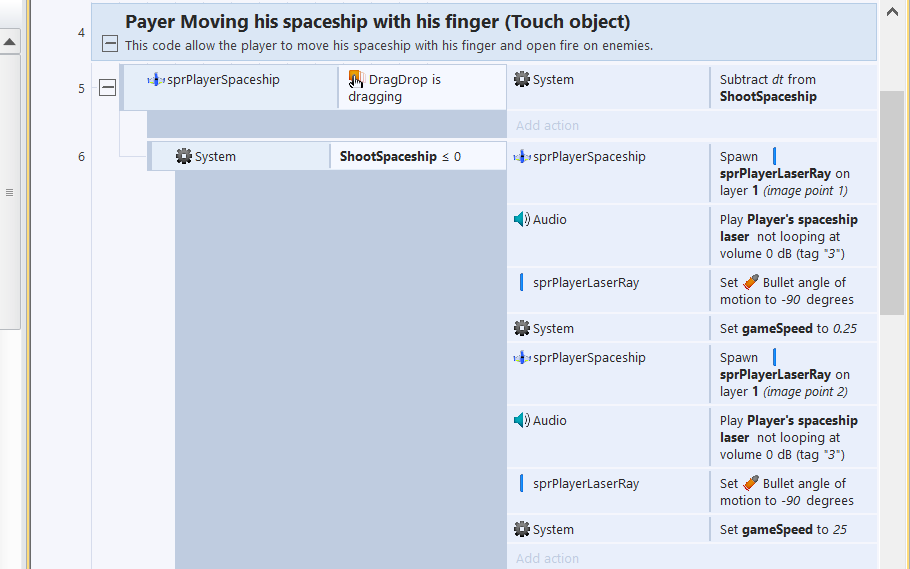Image resolution: width=910 pixels, height=569 pixels.
Task: Click the System gear icon for Subtract dt action
Action: (522, 80)
